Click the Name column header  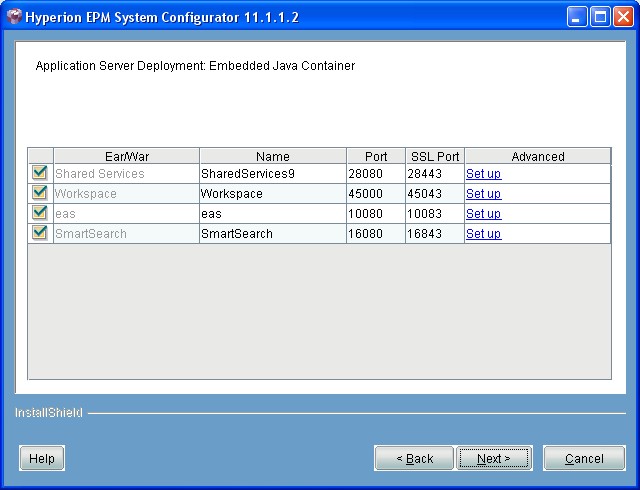coord(273,156)
